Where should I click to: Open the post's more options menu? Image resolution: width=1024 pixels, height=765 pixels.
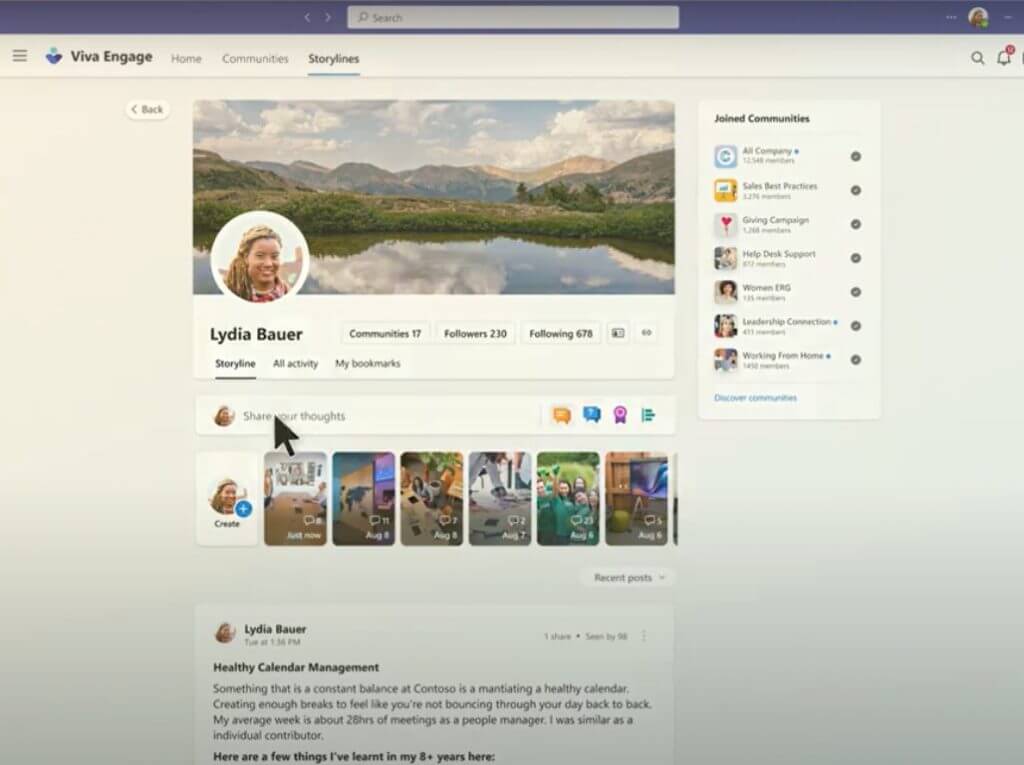(x=644, y=636)
